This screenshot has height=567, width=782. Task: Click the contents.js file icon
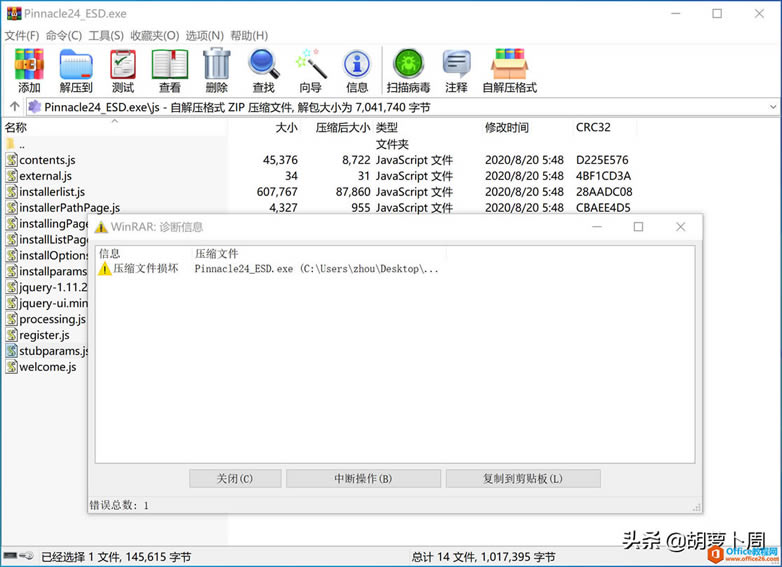[x=11, y=160]
